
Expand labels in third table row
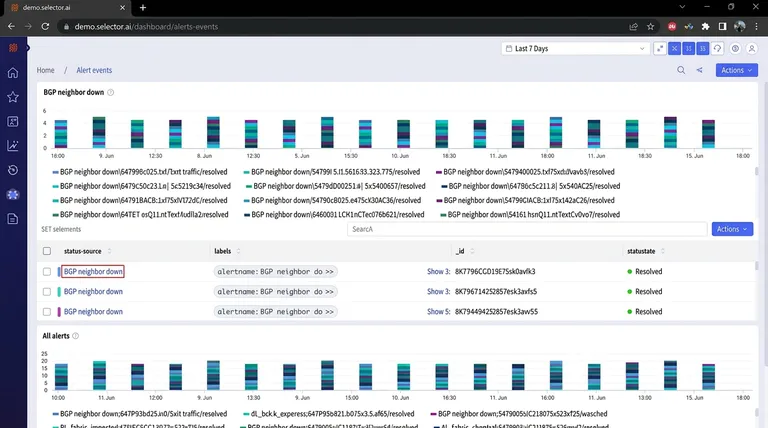[275, 311]
